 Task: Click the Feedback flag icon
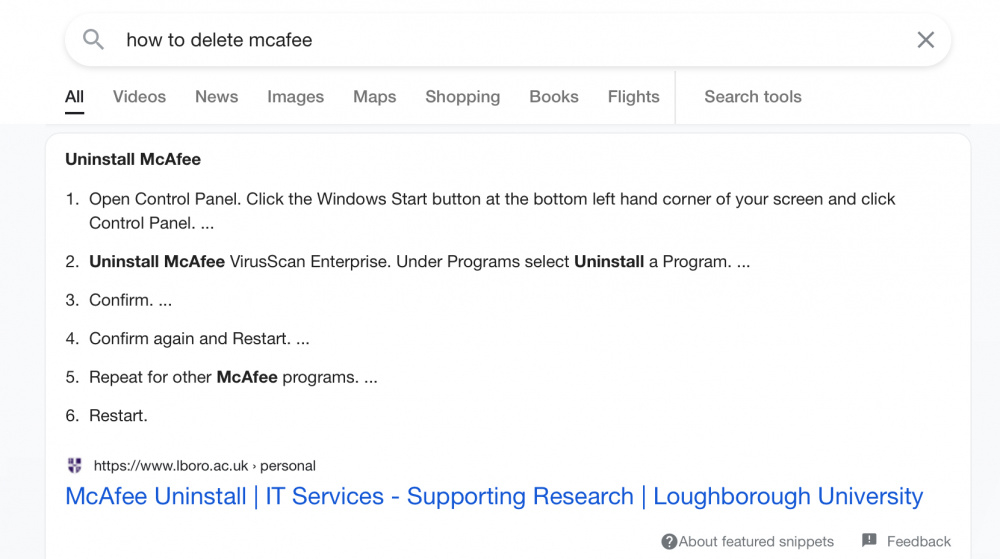(x=869, y=541)
